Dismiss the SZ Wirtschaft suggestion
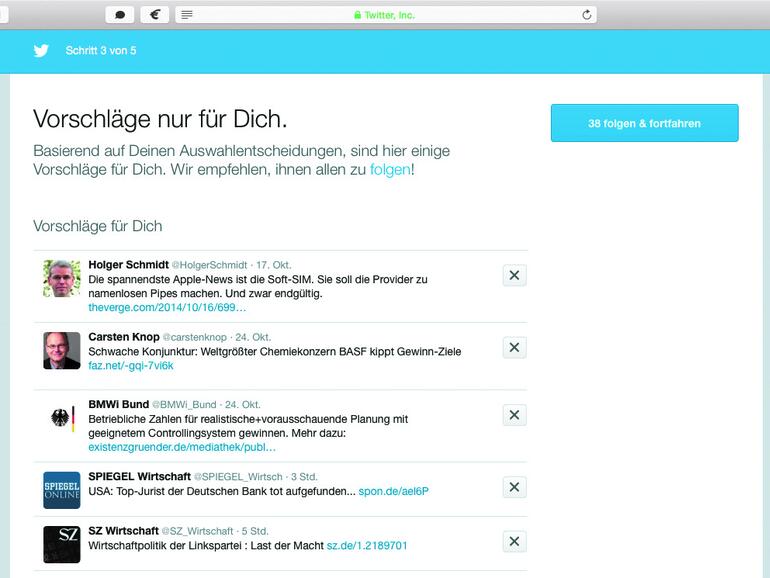Viewport: 770px width, 578px height. tap(514, 541)
